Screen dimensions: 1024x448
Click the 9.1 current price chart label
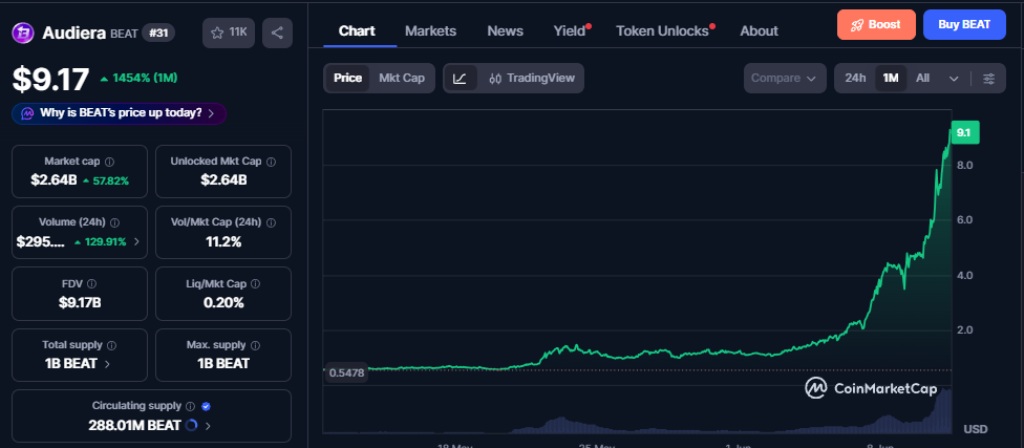(x=965, y=133)
